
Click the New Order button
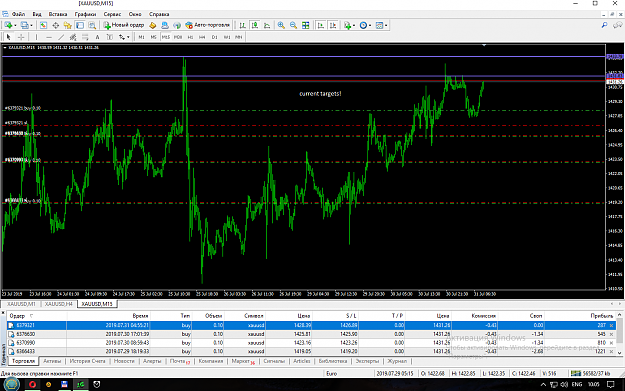(124, 25)
